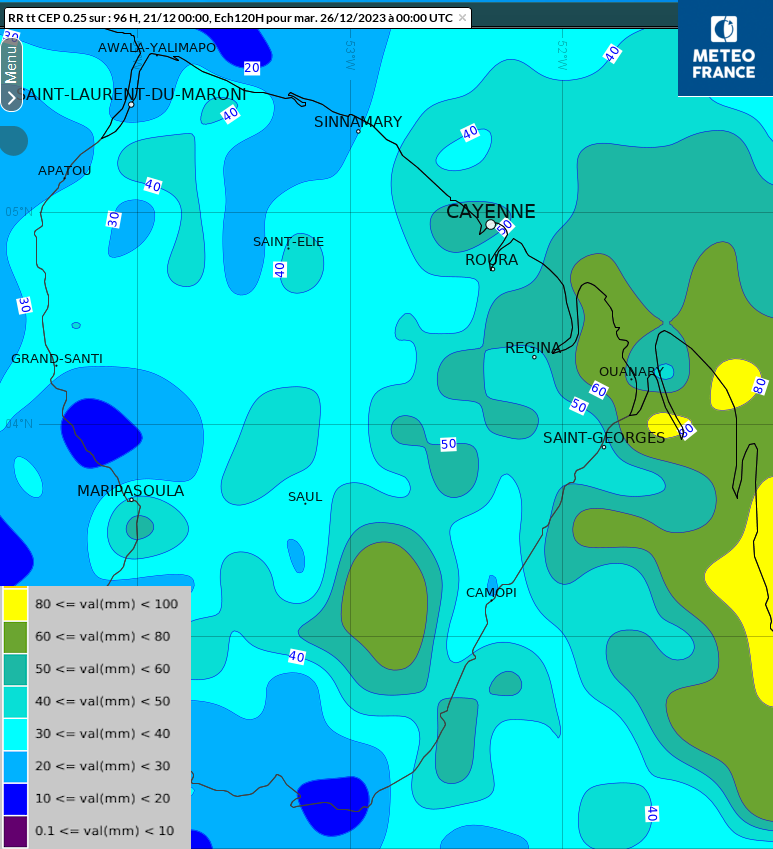Select the green 60-80 mm legend swatch

(x=15, y=636)
